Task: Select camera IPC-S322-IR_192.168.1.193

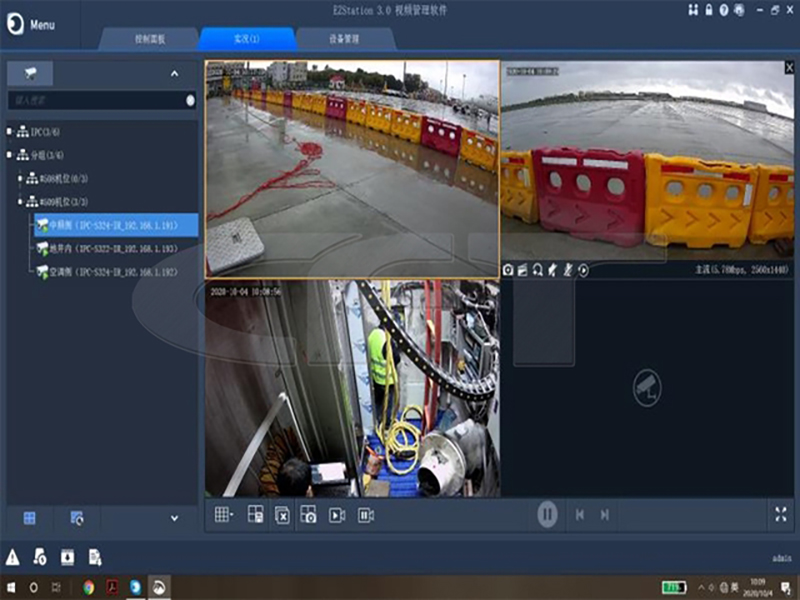Action: [112, 248]
